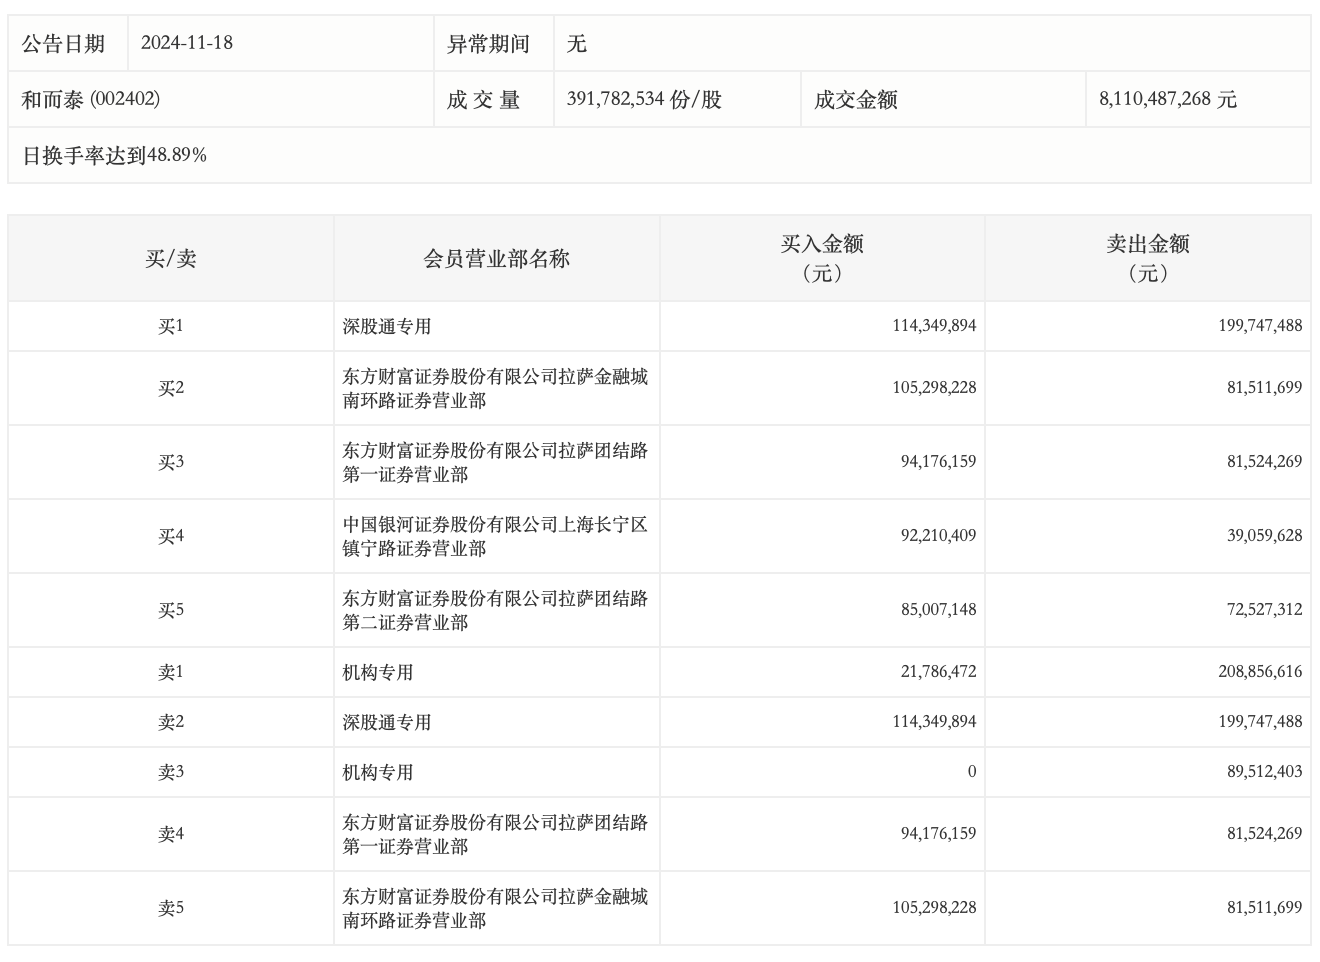
Task: Select sell amount 208,856,616
Action: tap(1259, 672)
